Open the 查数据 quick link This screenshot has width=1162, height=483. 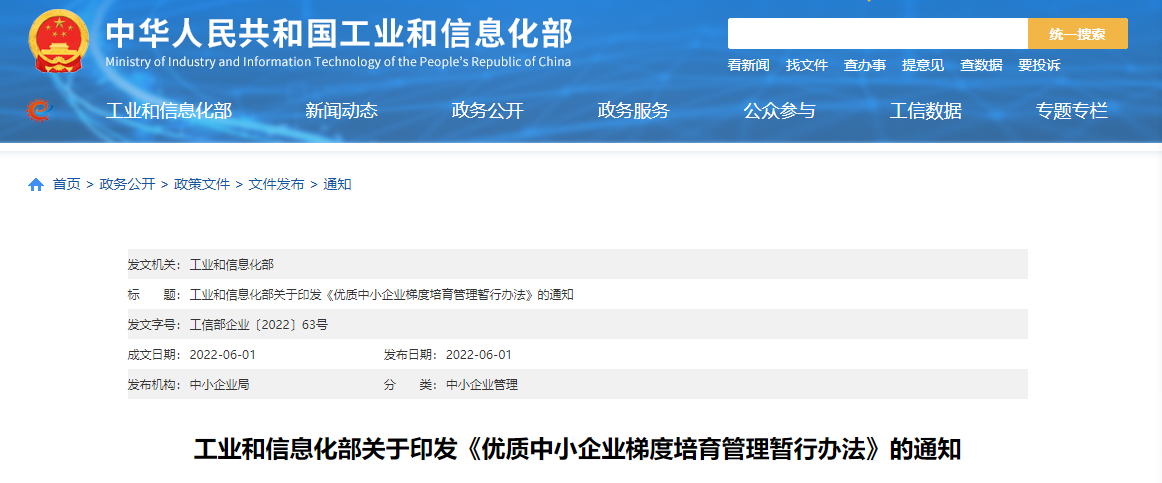pos(981,65)
